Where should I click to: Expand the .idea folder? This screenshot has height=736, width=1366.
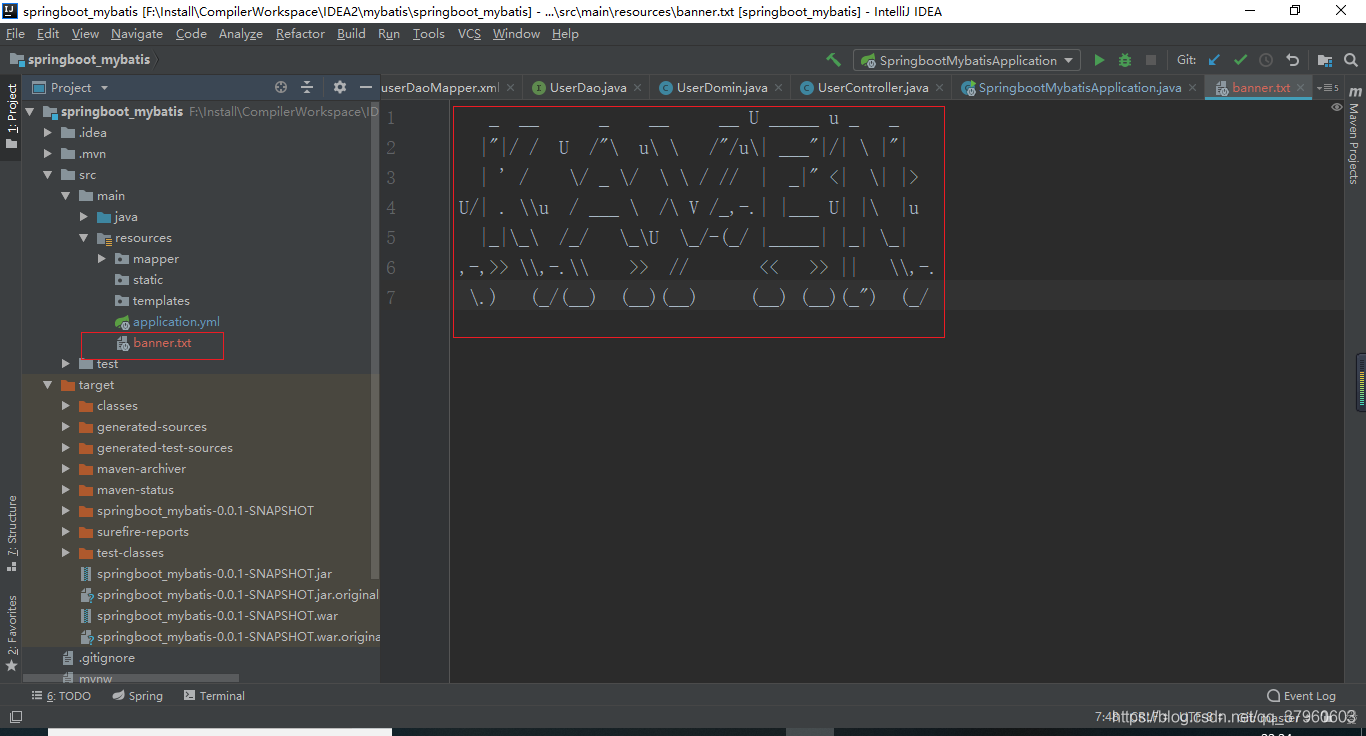tap(48, 133)
